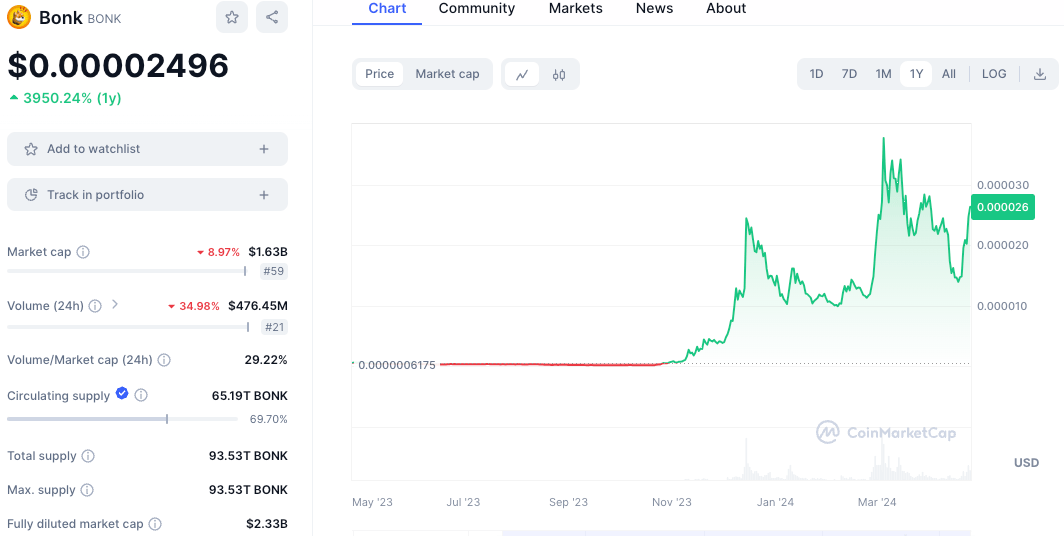Click info icon next to Circulating supply
The image size is (1064, 536).
pos(140,395)
